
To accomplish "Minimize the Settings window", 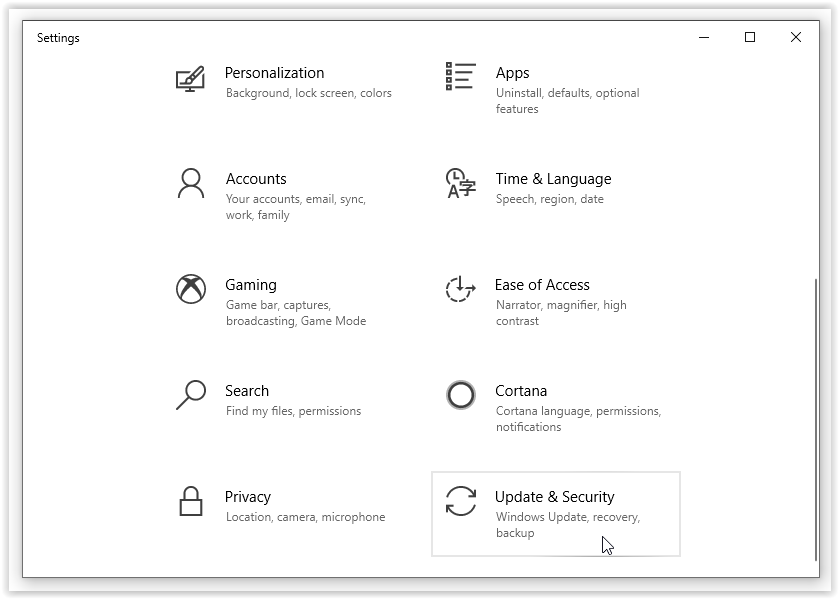I will [x=704, y=37].
